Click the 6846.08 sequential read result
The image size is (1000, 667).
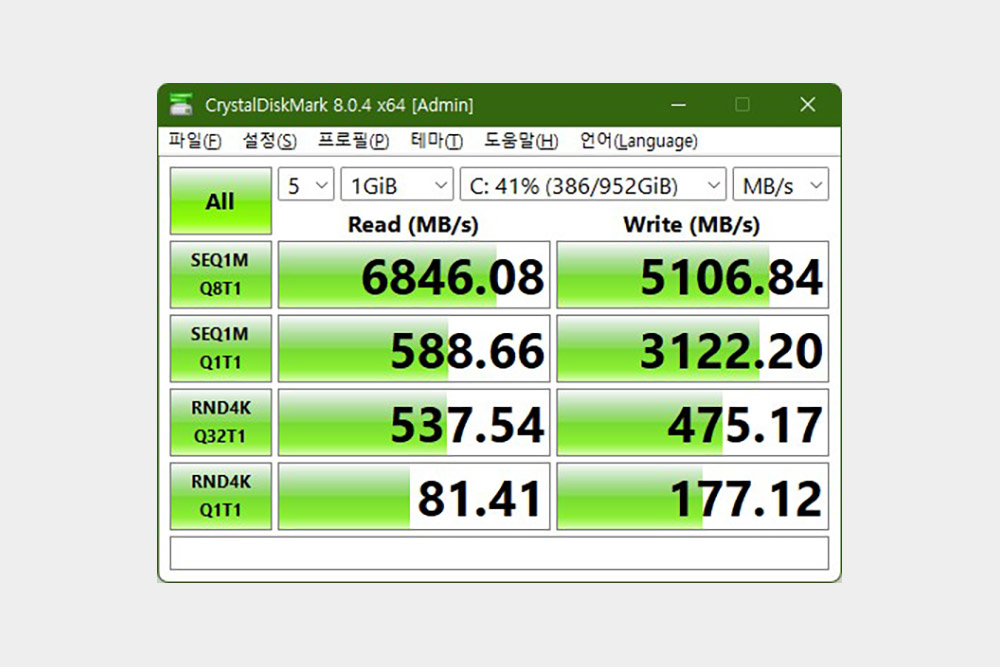pos(414,275)
